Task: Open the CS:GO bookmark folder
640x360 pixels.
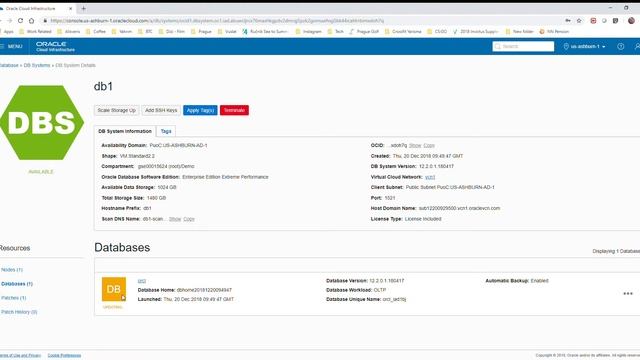Action: [437, 31]
